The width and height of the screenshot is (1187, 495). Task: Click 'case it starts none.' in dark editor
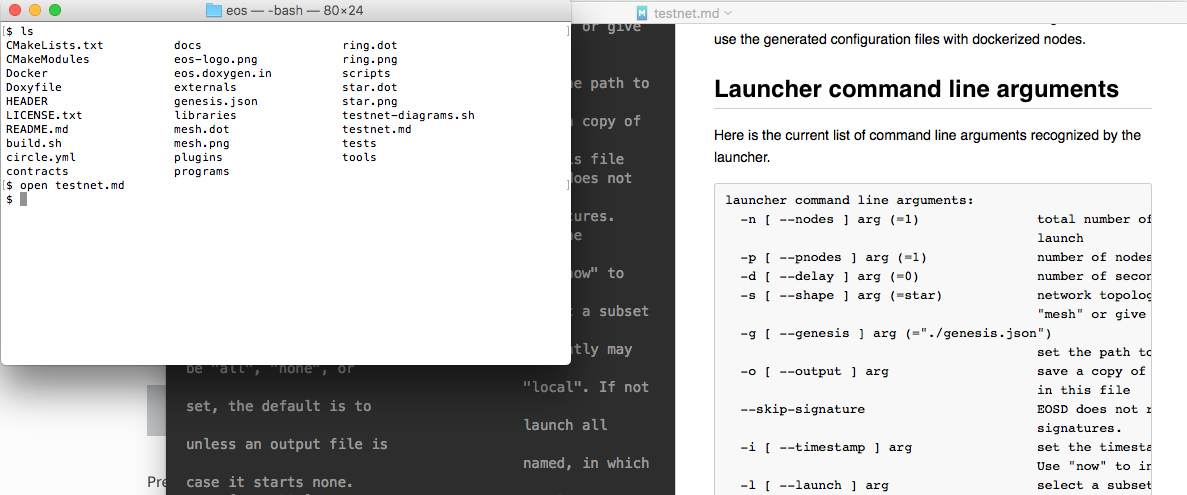click(x=270, y=482)
